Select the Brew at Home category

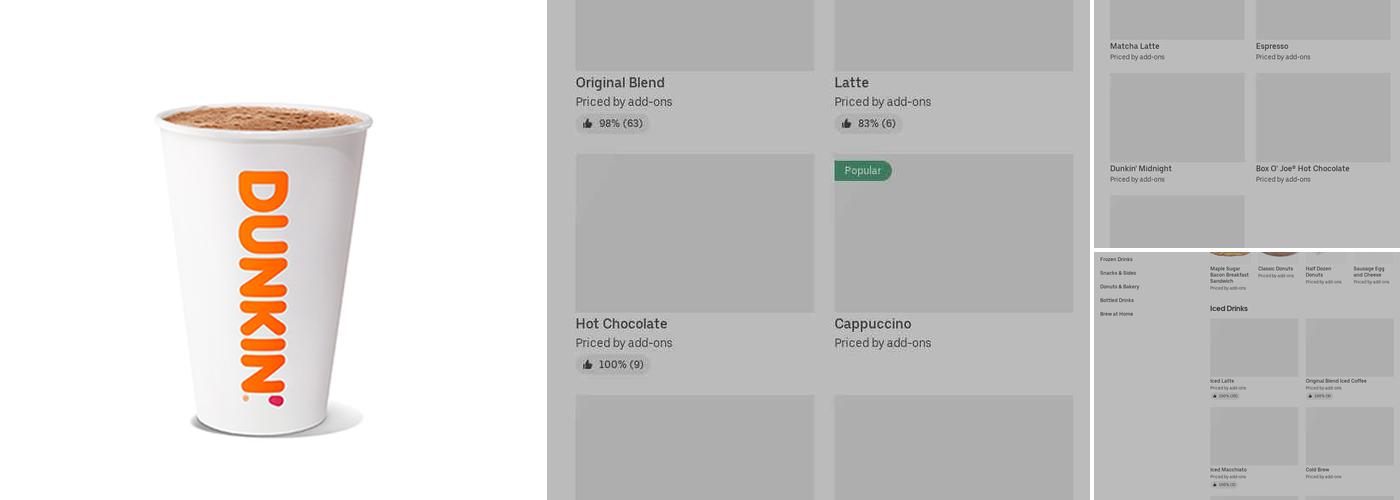point(1116,314)
